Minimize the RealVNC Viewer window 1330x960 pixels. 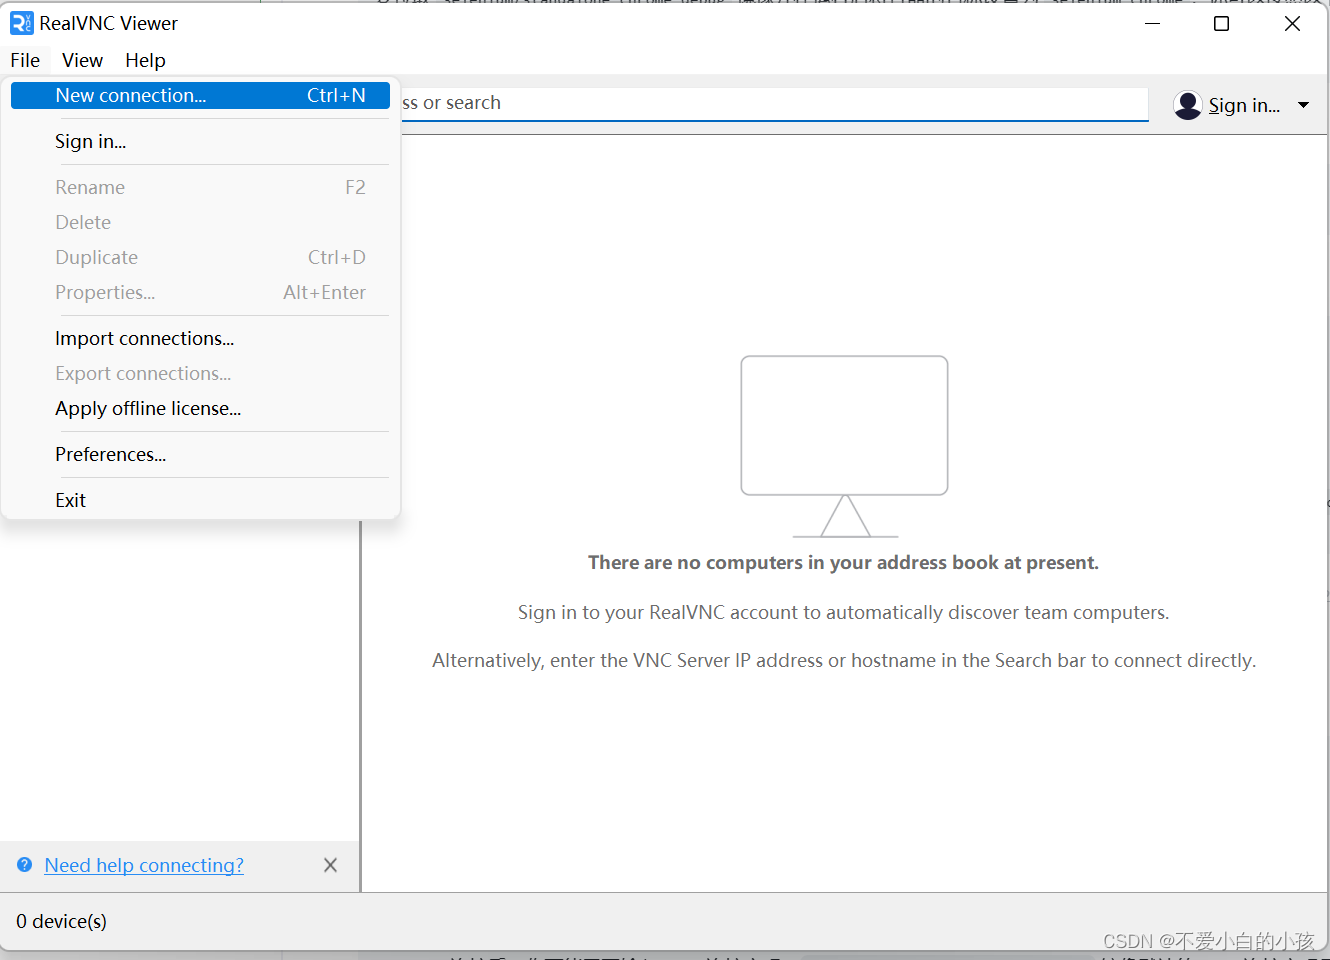[x=1152, y=23]
